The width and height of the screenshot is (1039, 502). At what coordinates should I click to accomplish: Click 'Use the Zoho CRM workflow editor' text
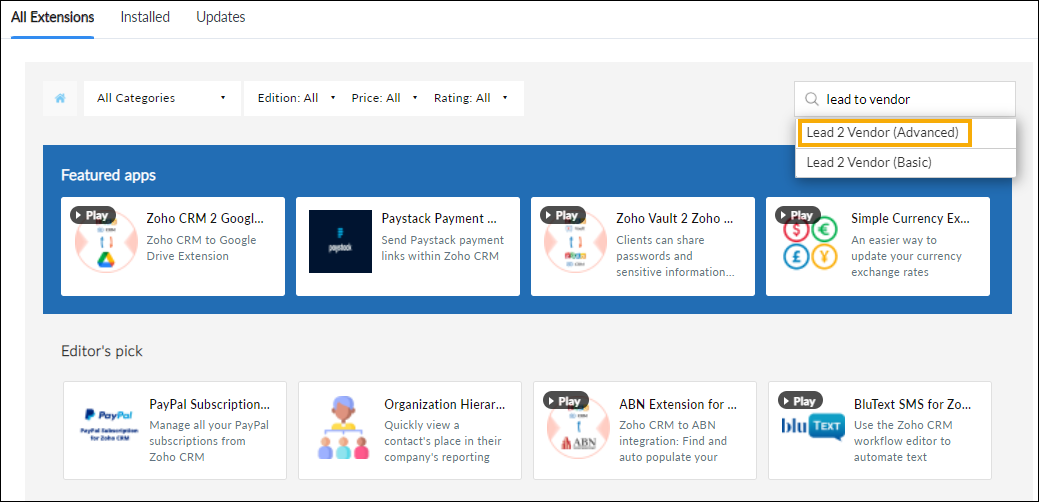(x=902, y=441)
